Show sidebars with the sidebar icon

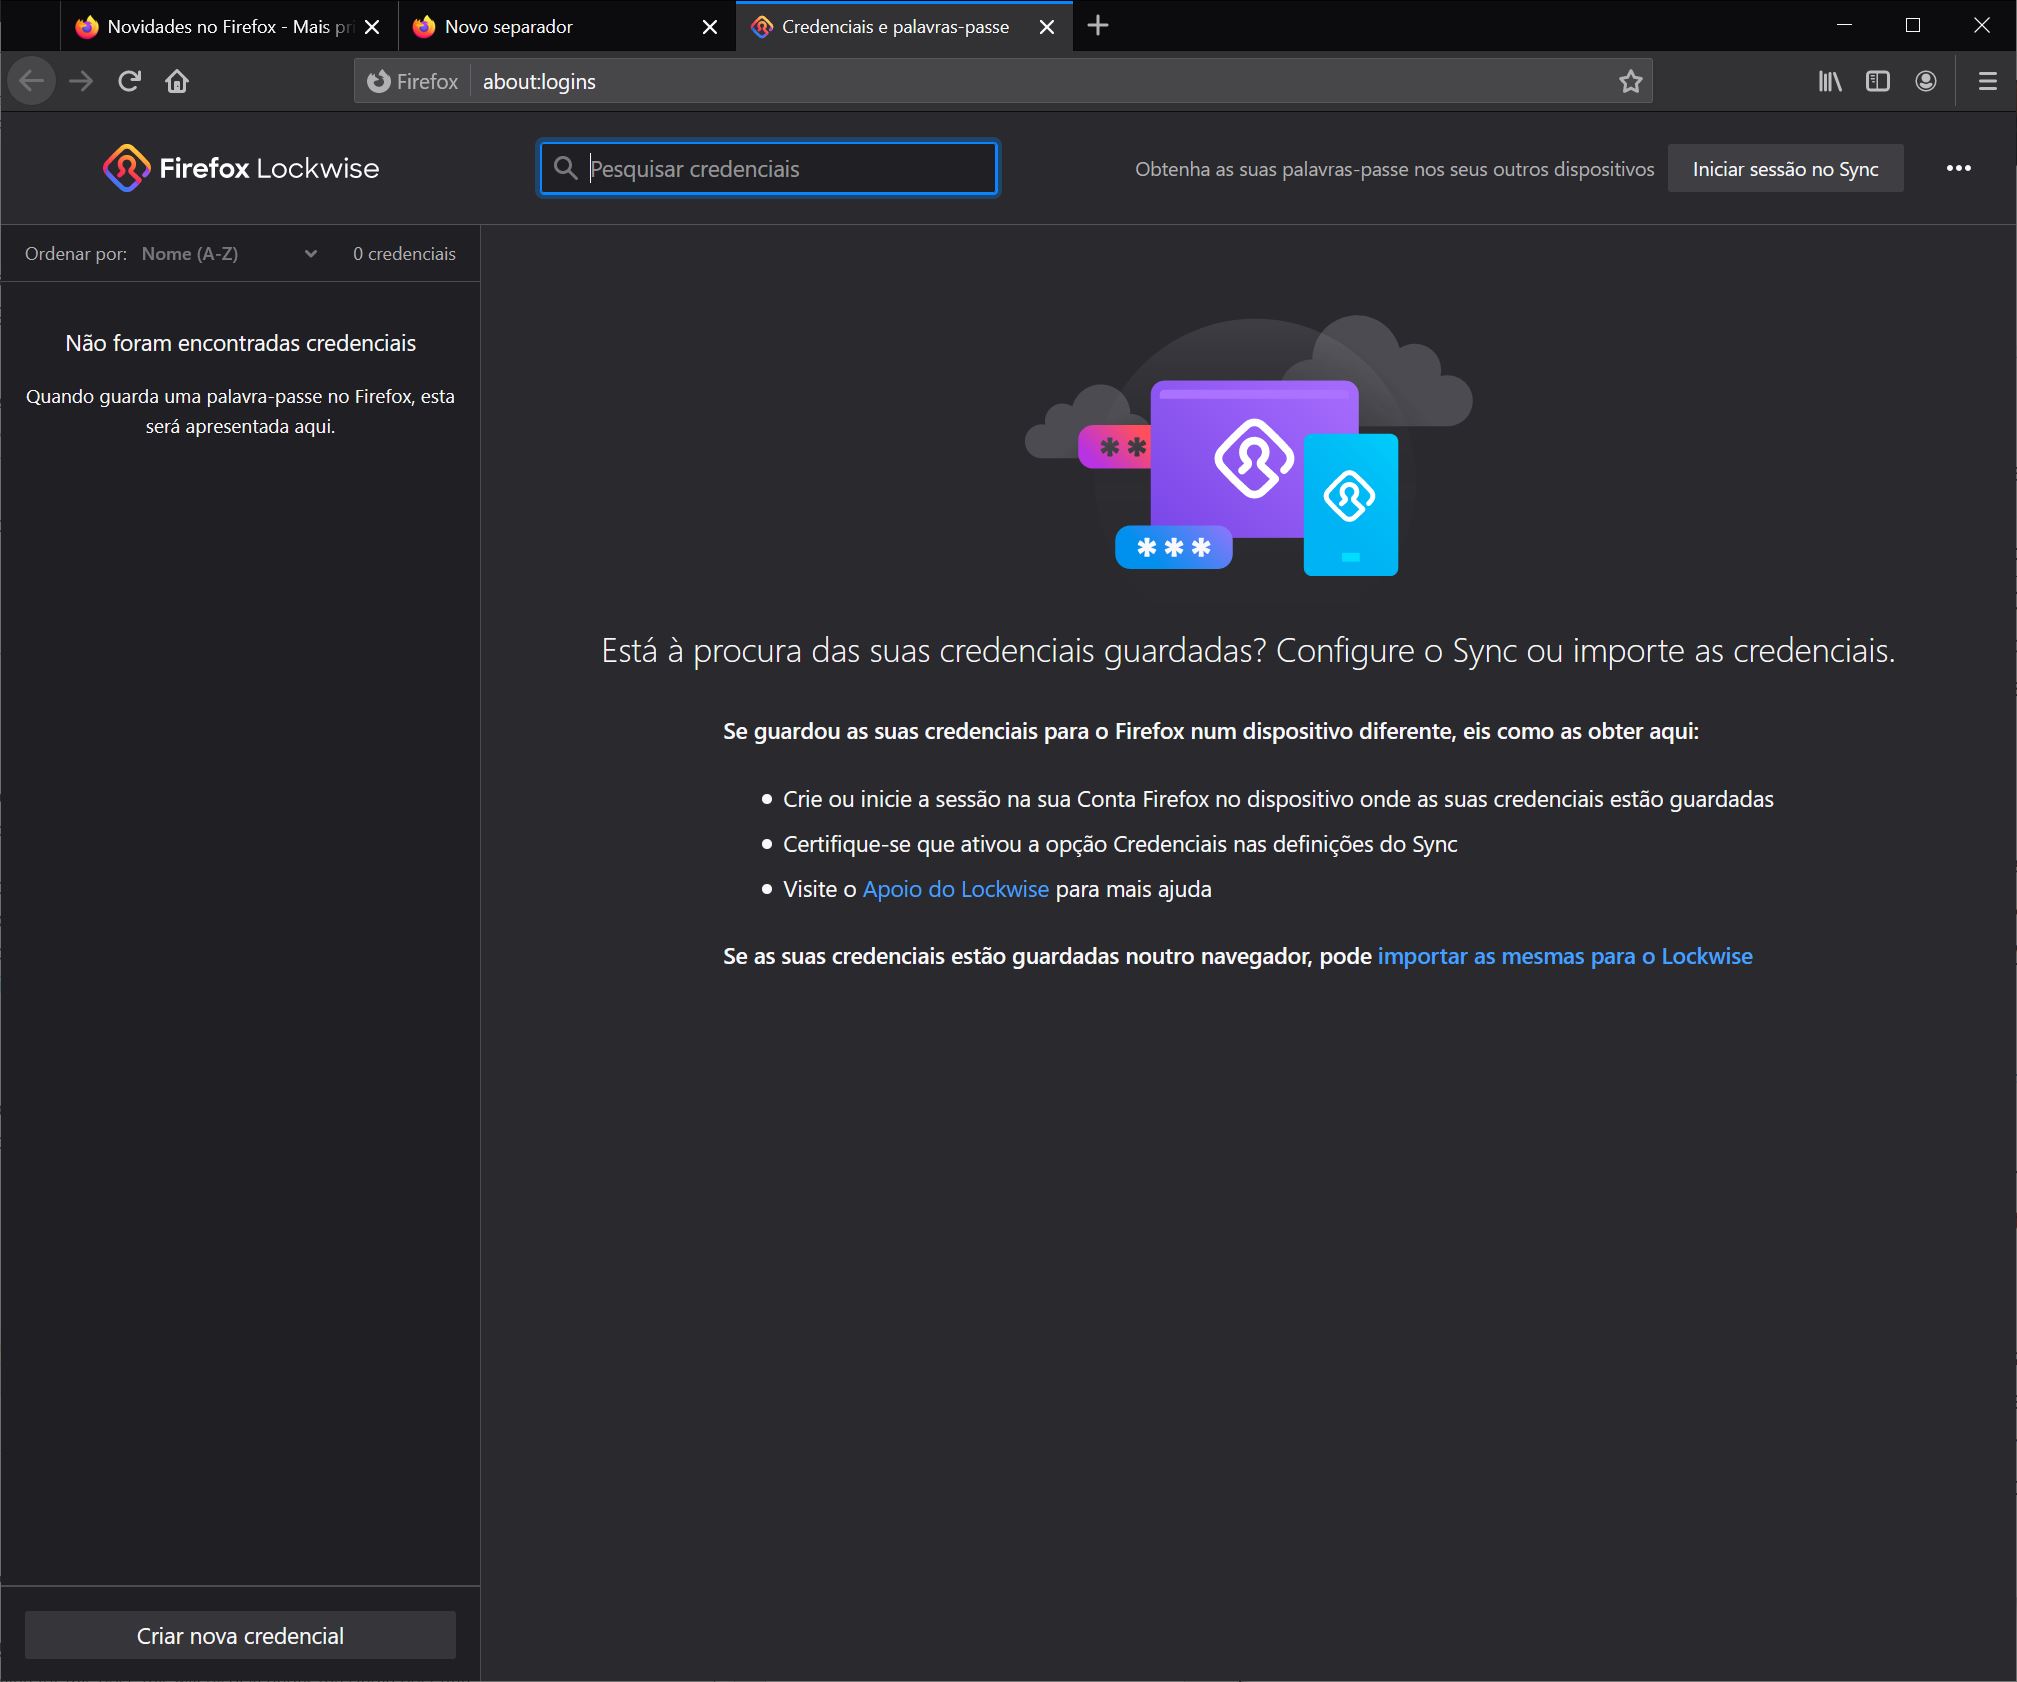point(1877,81)
